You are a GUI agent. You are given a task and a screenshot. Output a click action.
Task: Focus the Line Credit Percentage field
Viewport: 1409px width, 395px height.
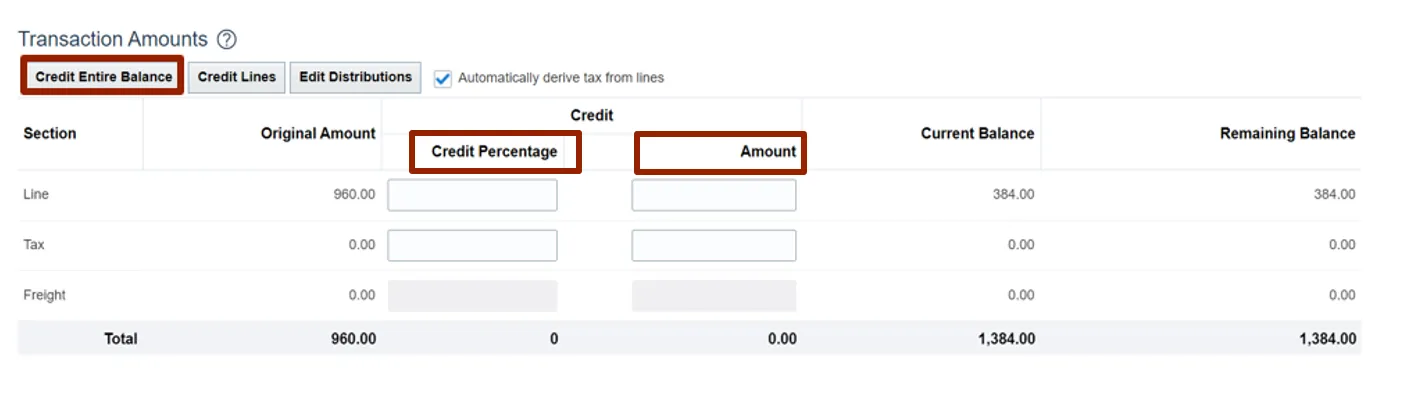coord(472,195)
